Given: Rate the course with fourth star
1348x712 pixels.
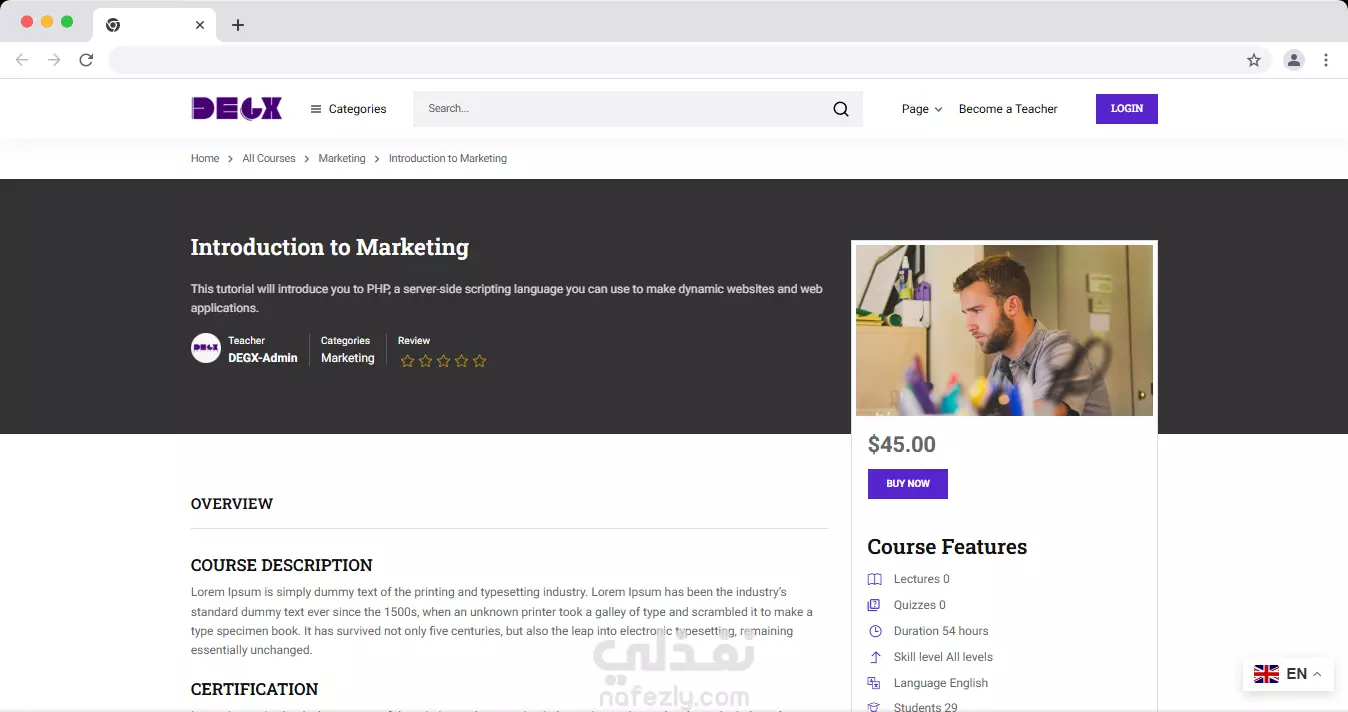Looking at the screenshot, I should [461, 361].
